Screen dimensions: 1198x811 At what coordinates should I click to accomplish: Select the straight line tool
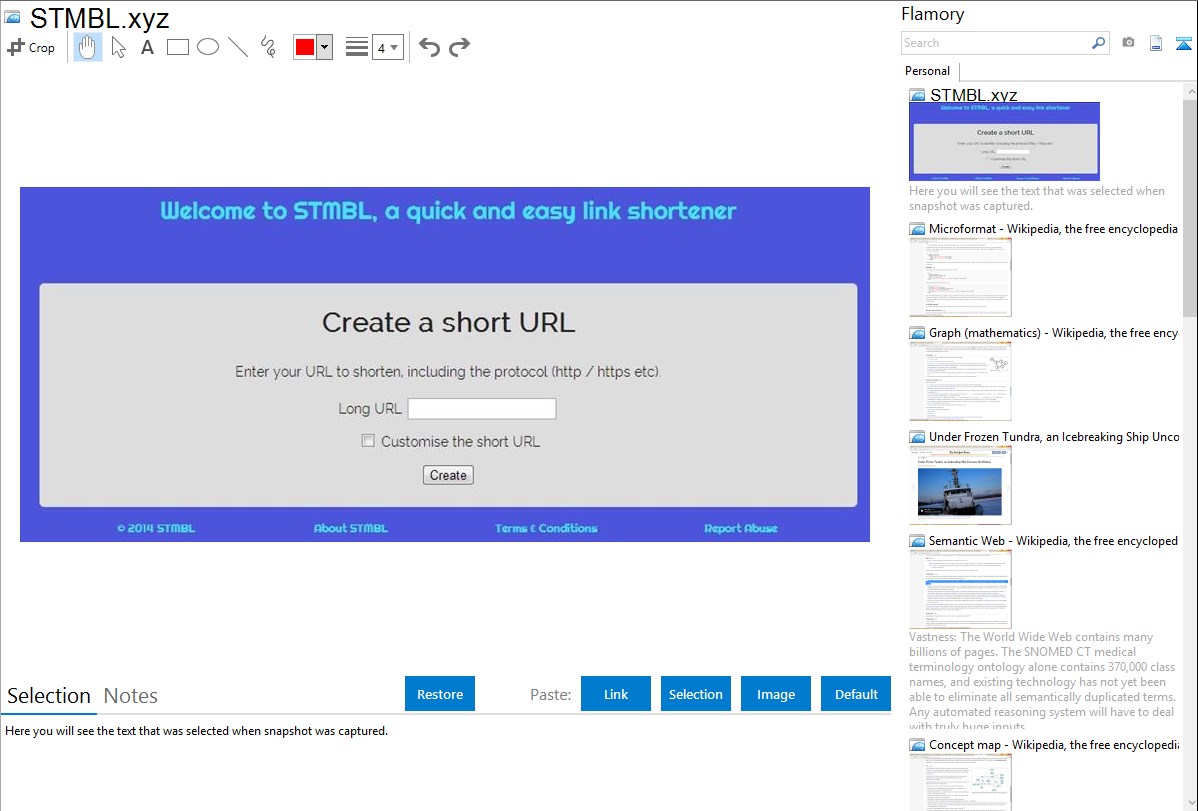pyautogui.click(x=238, y=47)
